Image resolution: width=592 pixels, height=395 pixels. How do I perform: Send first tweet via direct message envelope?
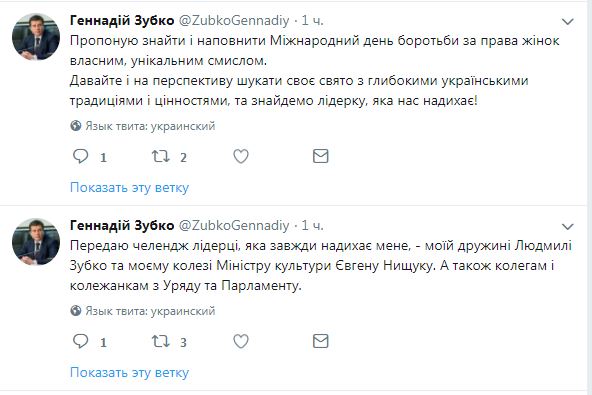pyautogui.click(x=321, y=156)
